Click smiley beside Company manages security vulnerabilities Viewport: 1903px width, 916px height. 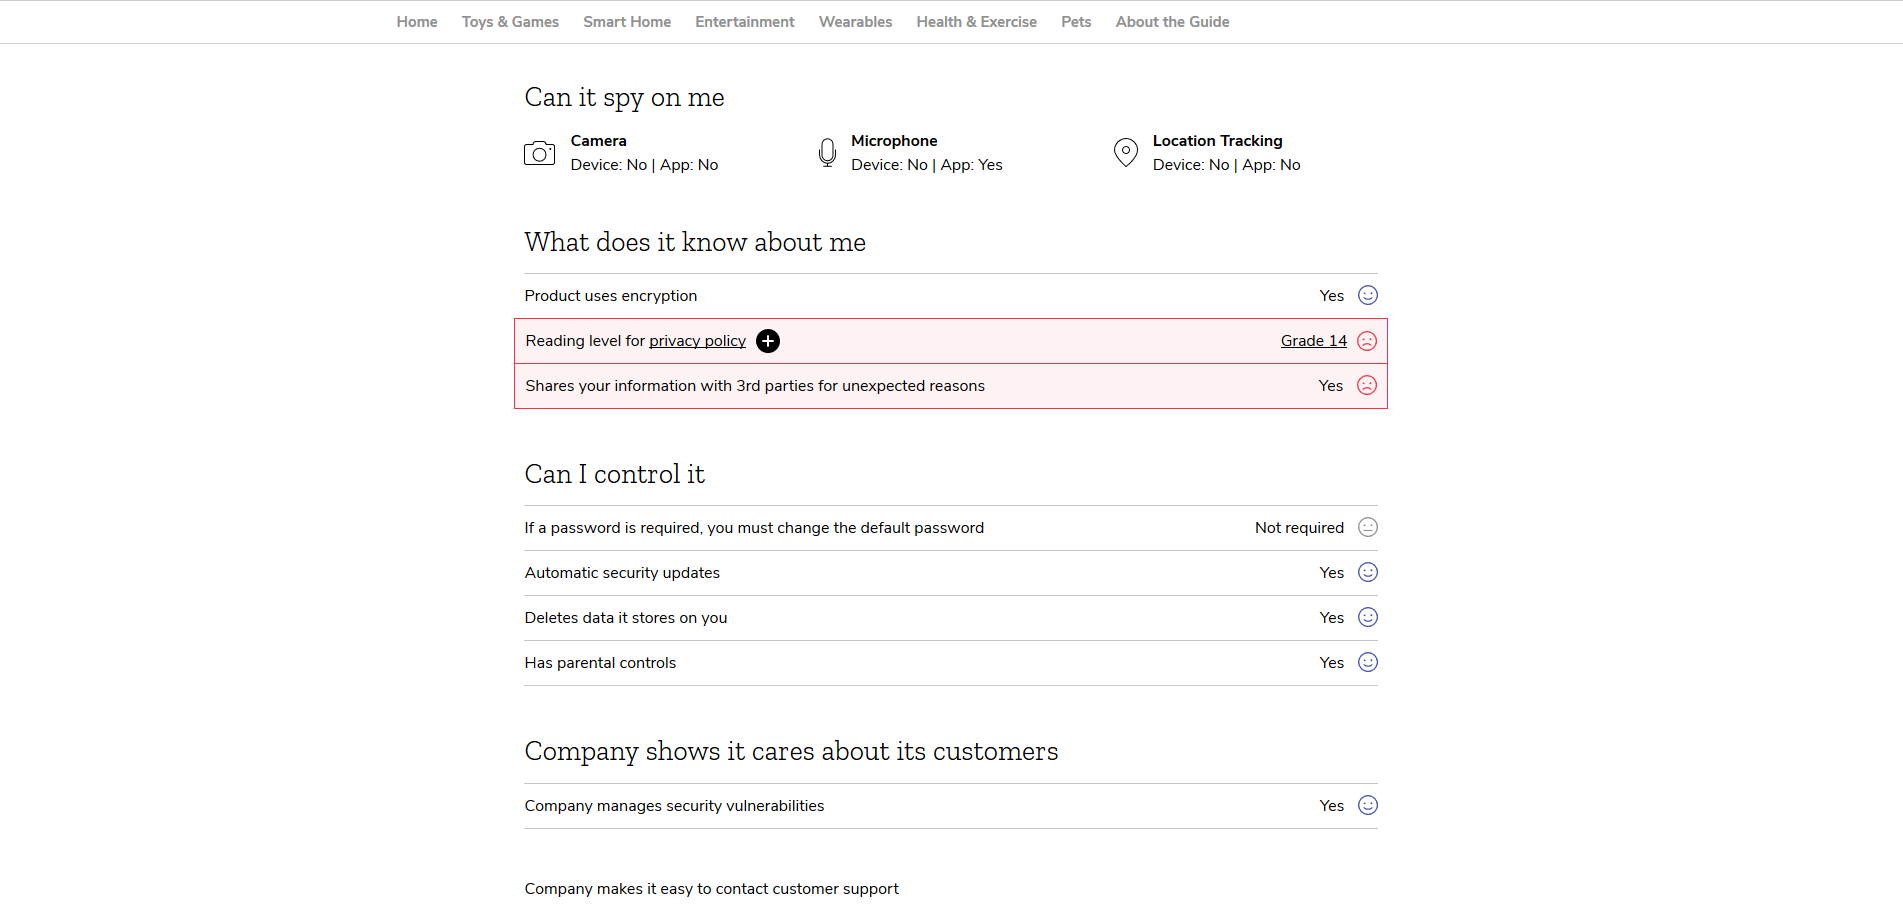(1368, 805)
